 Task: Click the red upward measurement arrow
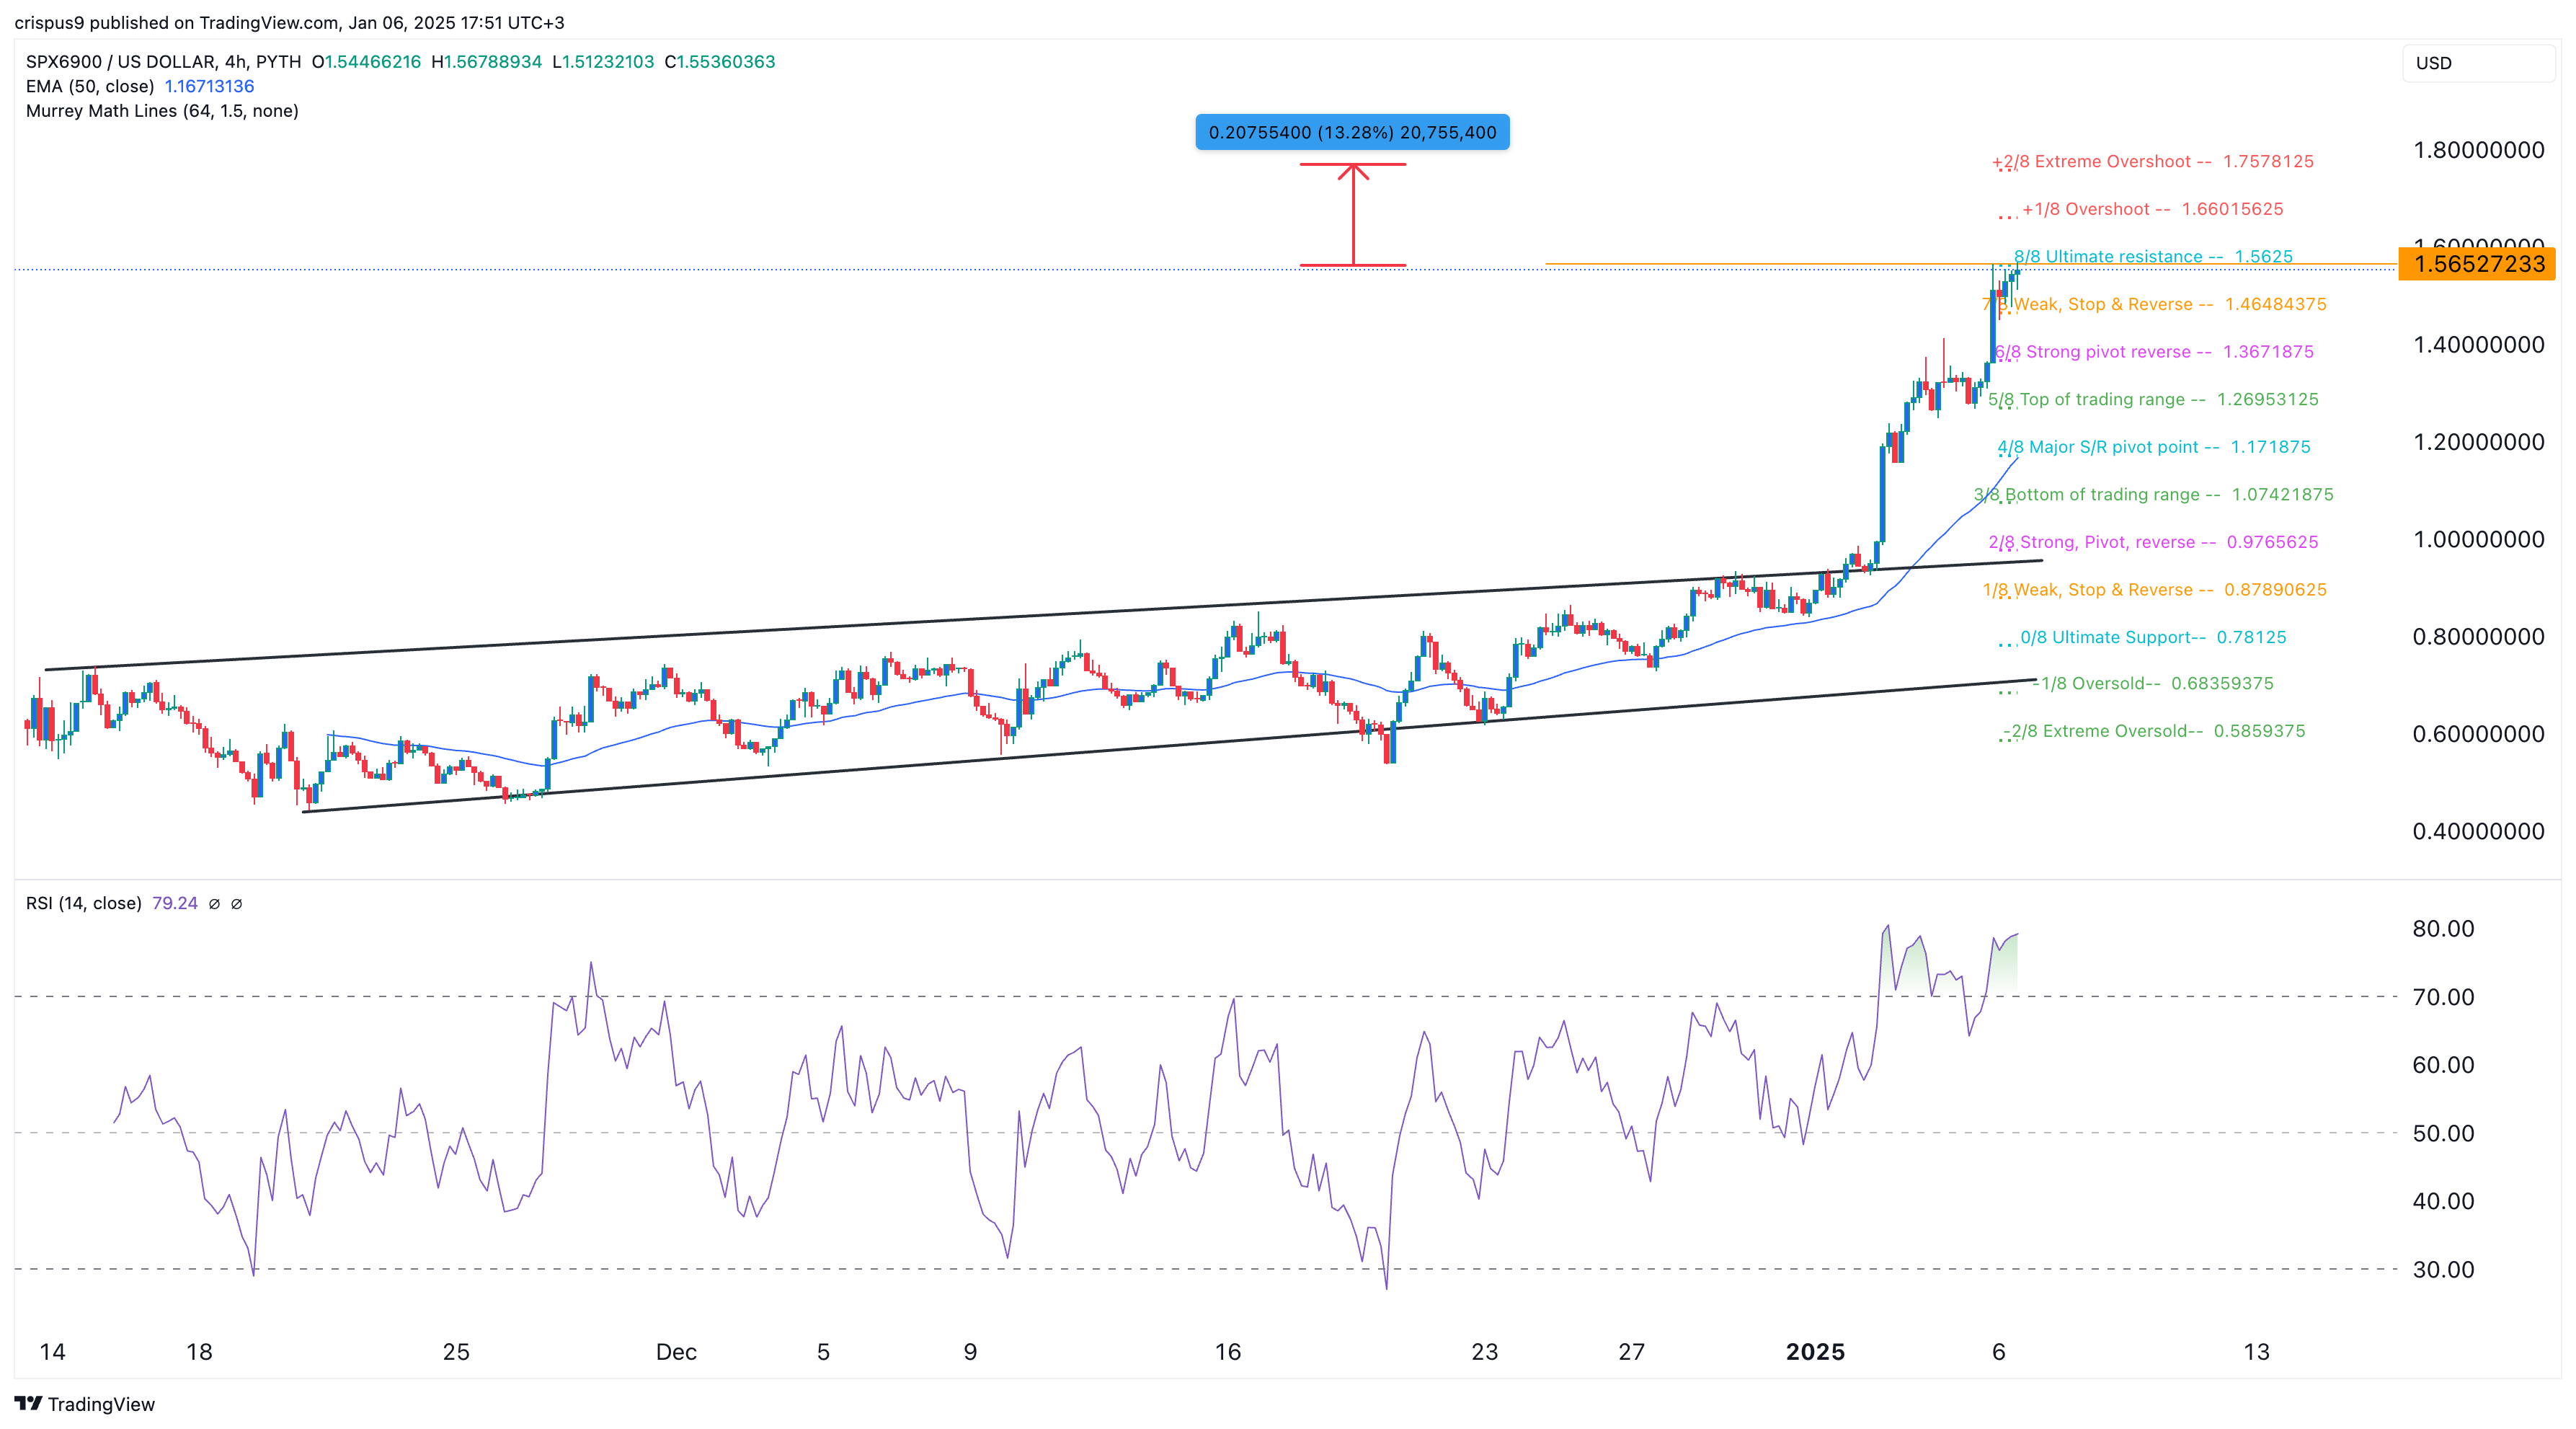[x=1353, y=215]
